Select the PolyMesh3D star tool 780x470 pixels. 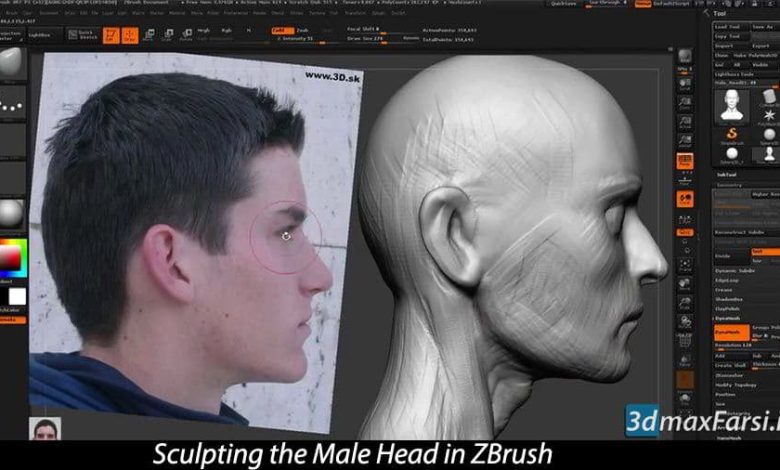click(x=770, y=116)
